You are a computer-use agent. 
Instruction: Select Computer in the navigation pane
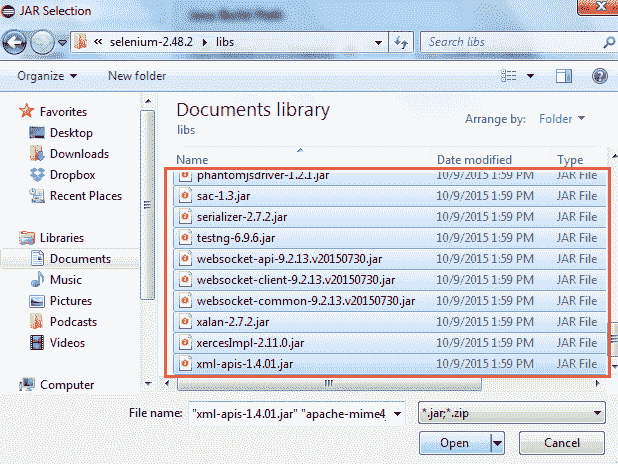(x=67, y=385)
